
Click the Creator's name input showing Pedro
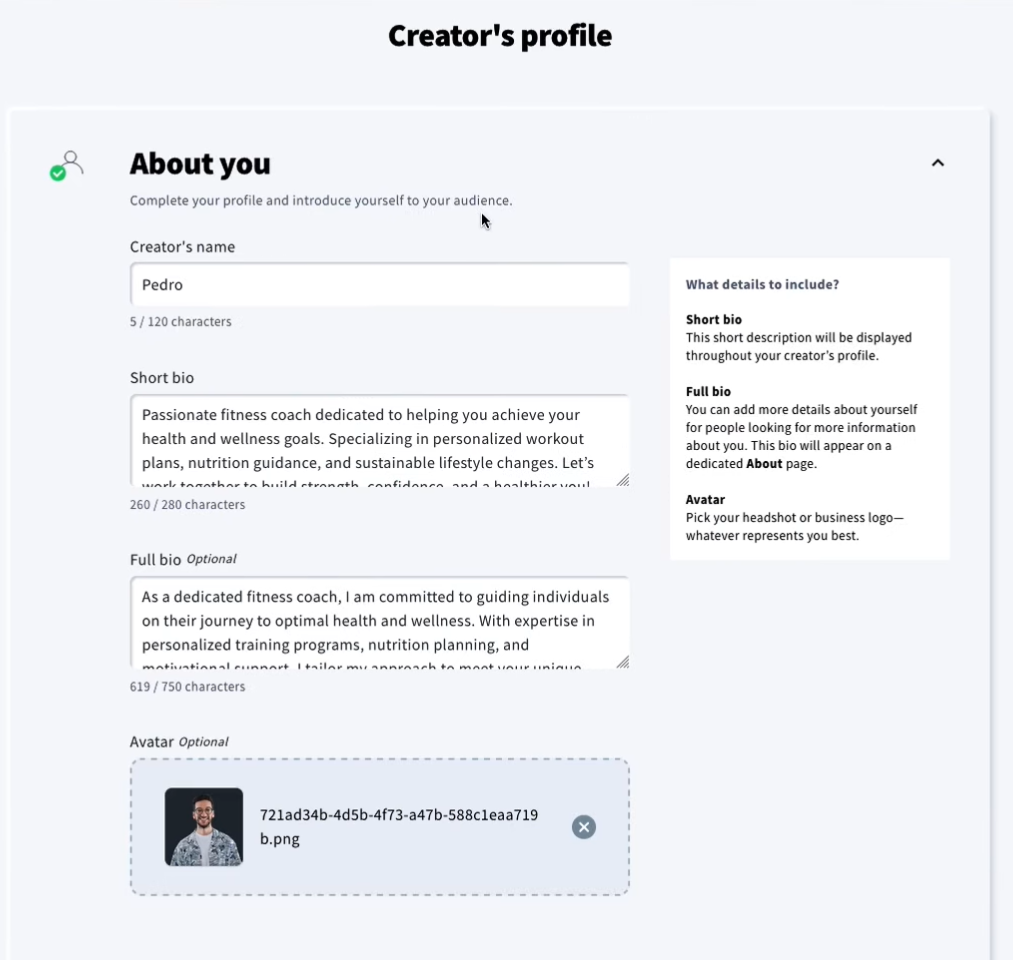[380, 284]
